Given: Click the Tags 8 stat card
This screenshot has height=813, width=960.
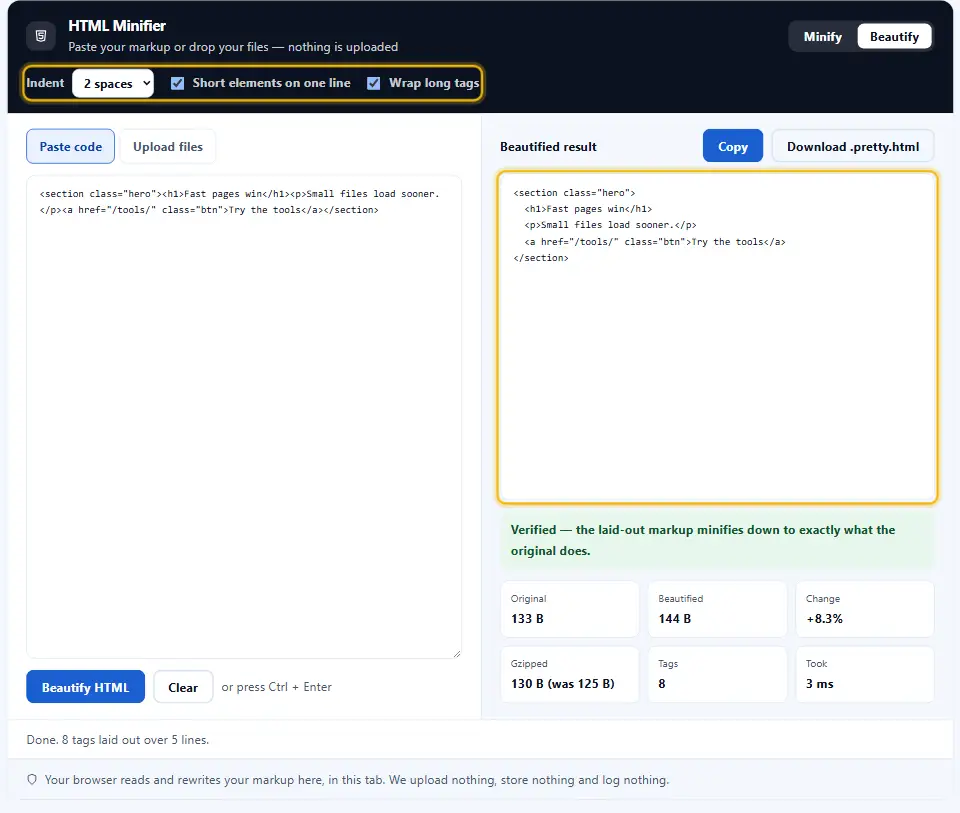Looking at the screenshot, I should (717, 674).
